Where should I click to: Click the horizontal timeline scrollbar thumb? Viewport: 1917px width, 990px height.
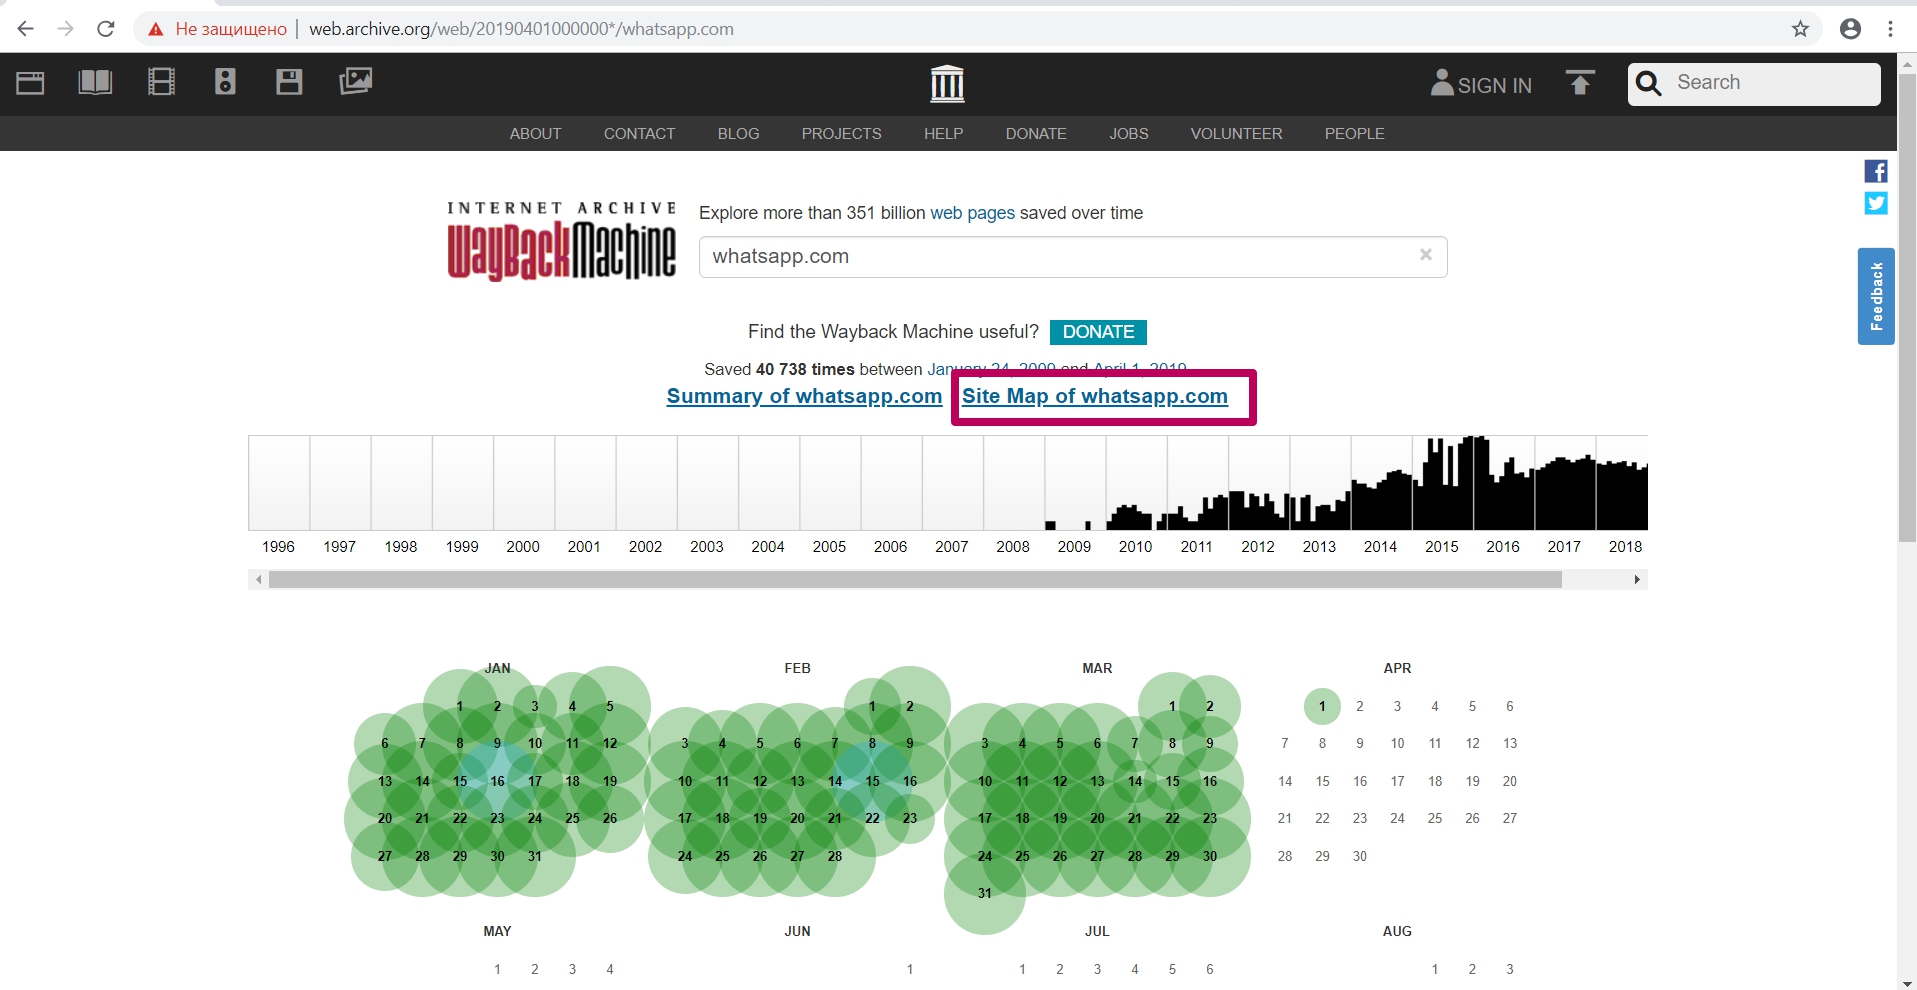tap(915, 580)
